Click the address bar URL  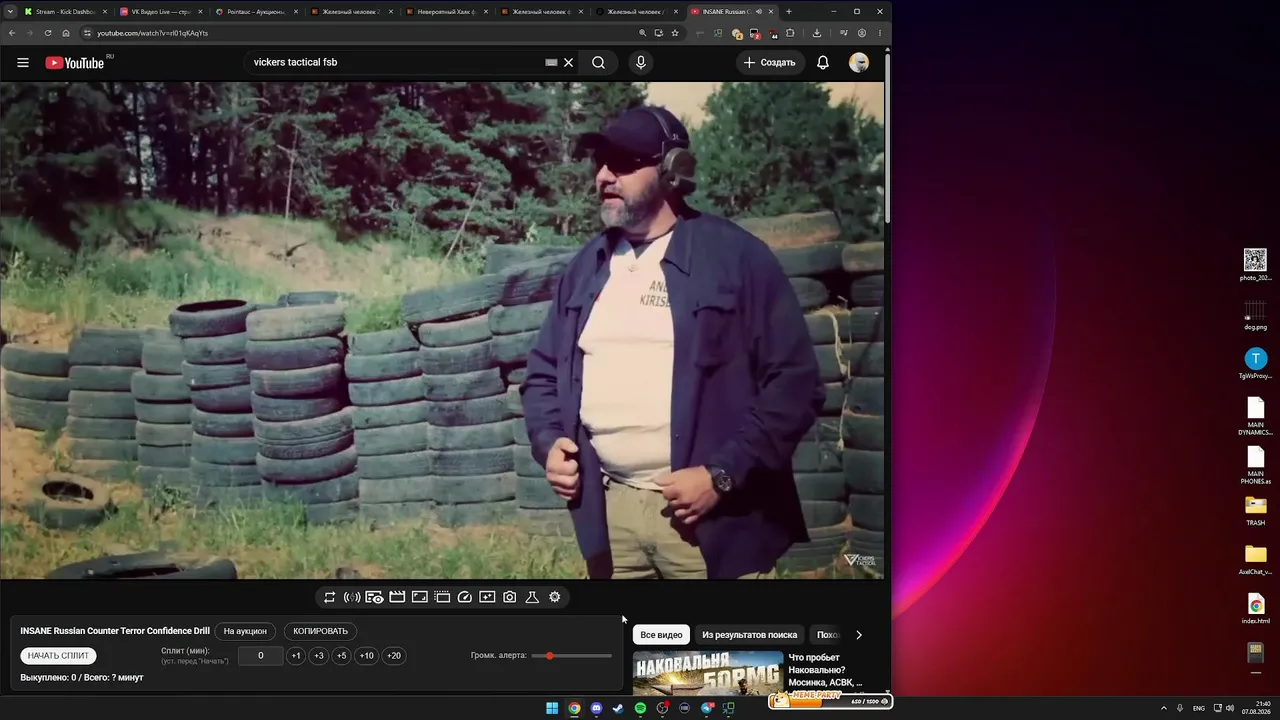[153, 33]
